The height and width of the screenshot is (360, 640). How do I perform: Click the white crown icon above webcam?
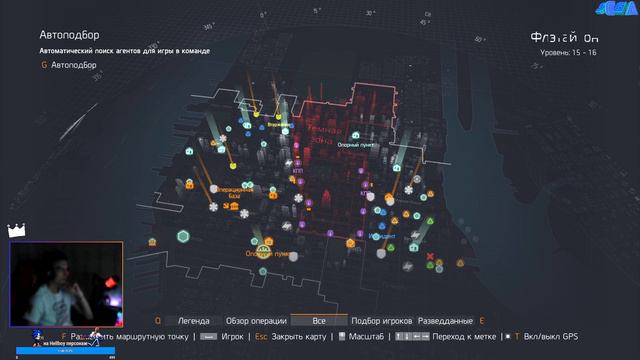[16, 231]
